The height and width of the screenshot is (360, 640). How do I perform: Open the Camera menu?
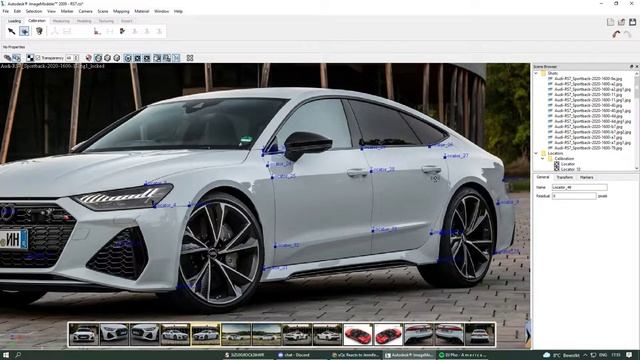[85, 11]
